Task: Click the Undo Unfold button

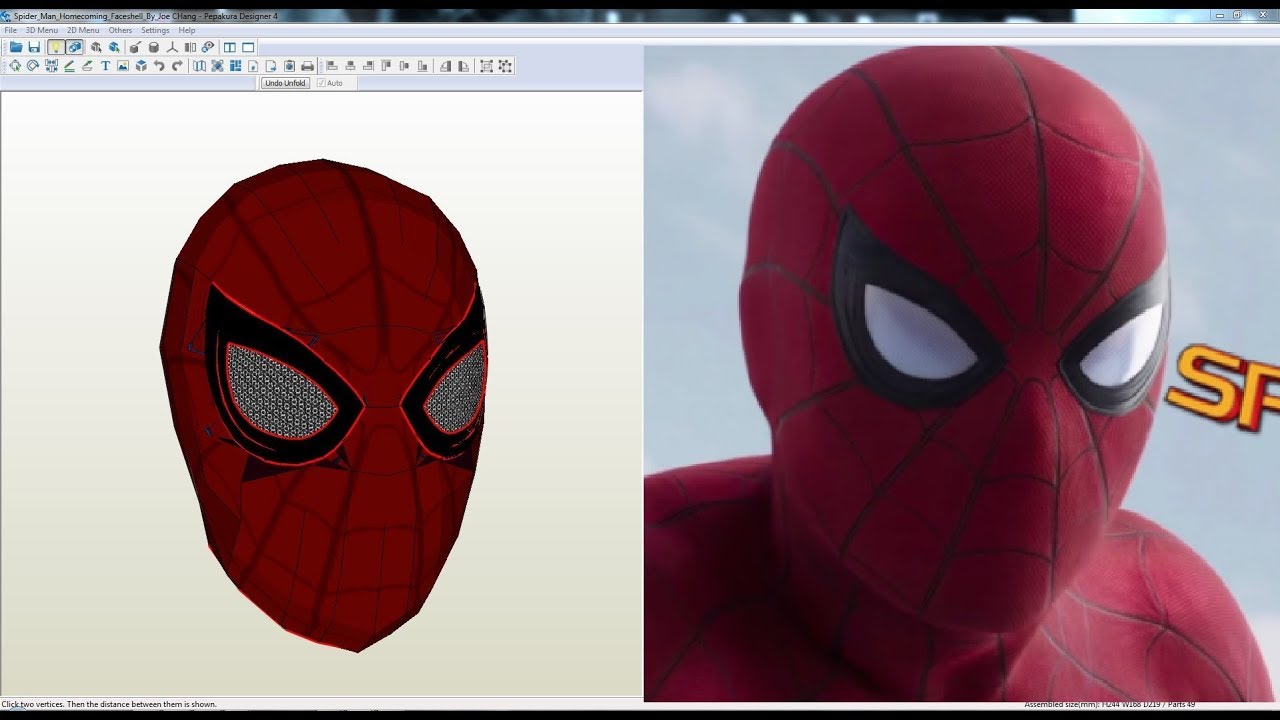Action: [x=285, y=83]
